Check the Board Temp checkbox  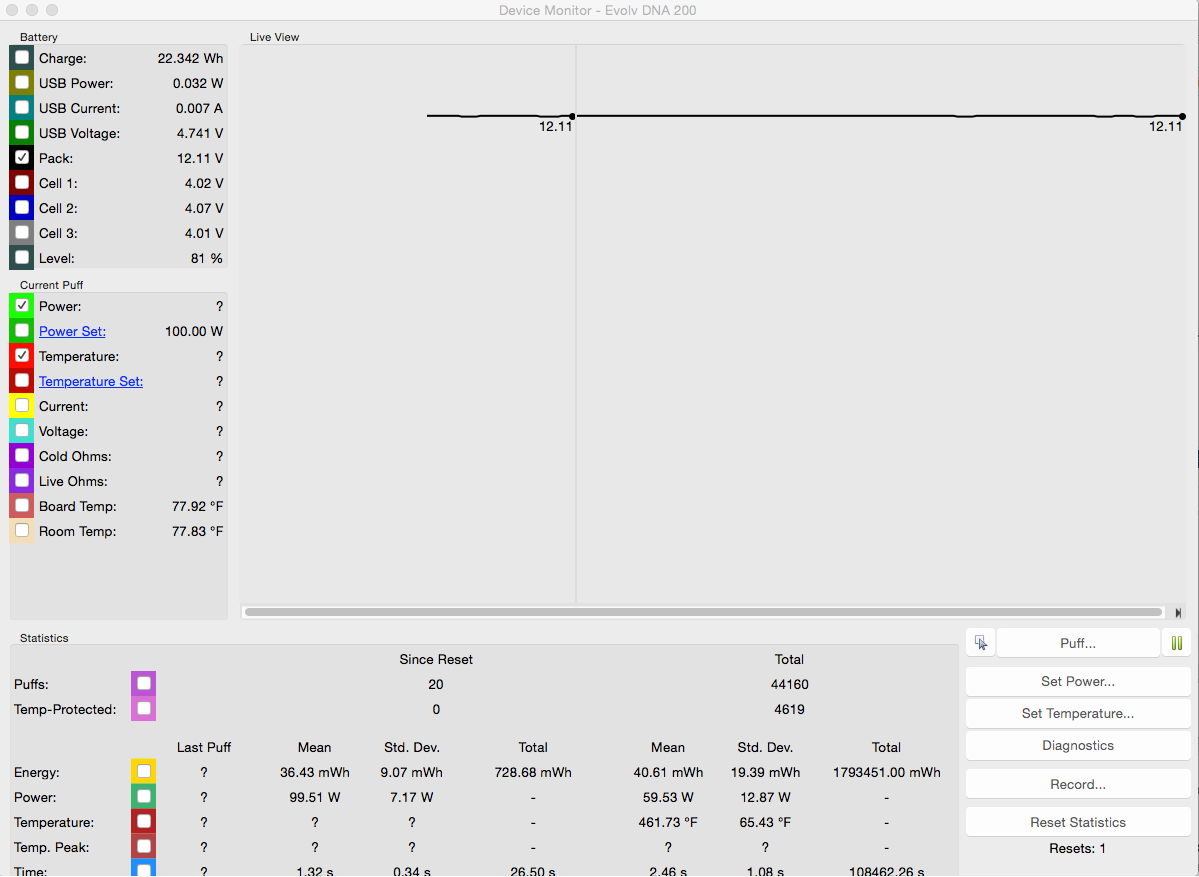pyautogui.click(x=22, y=505)
